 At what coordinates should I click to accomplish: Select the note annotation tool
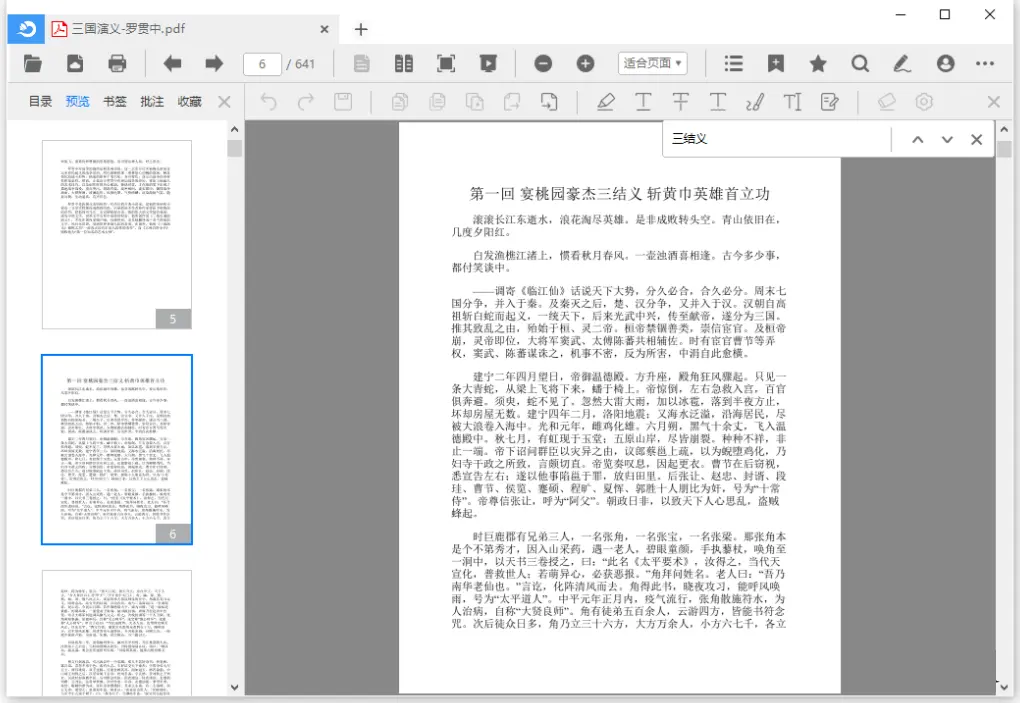[x=829, y=101]
